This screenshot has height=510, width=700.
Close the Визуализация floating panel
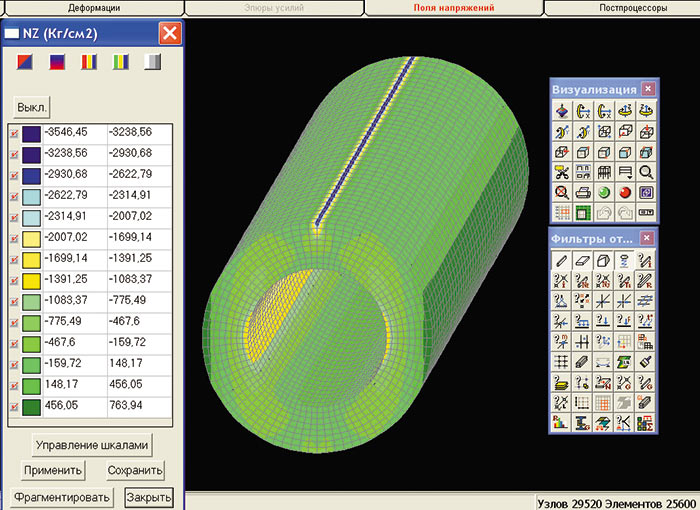tap(647, 89)
